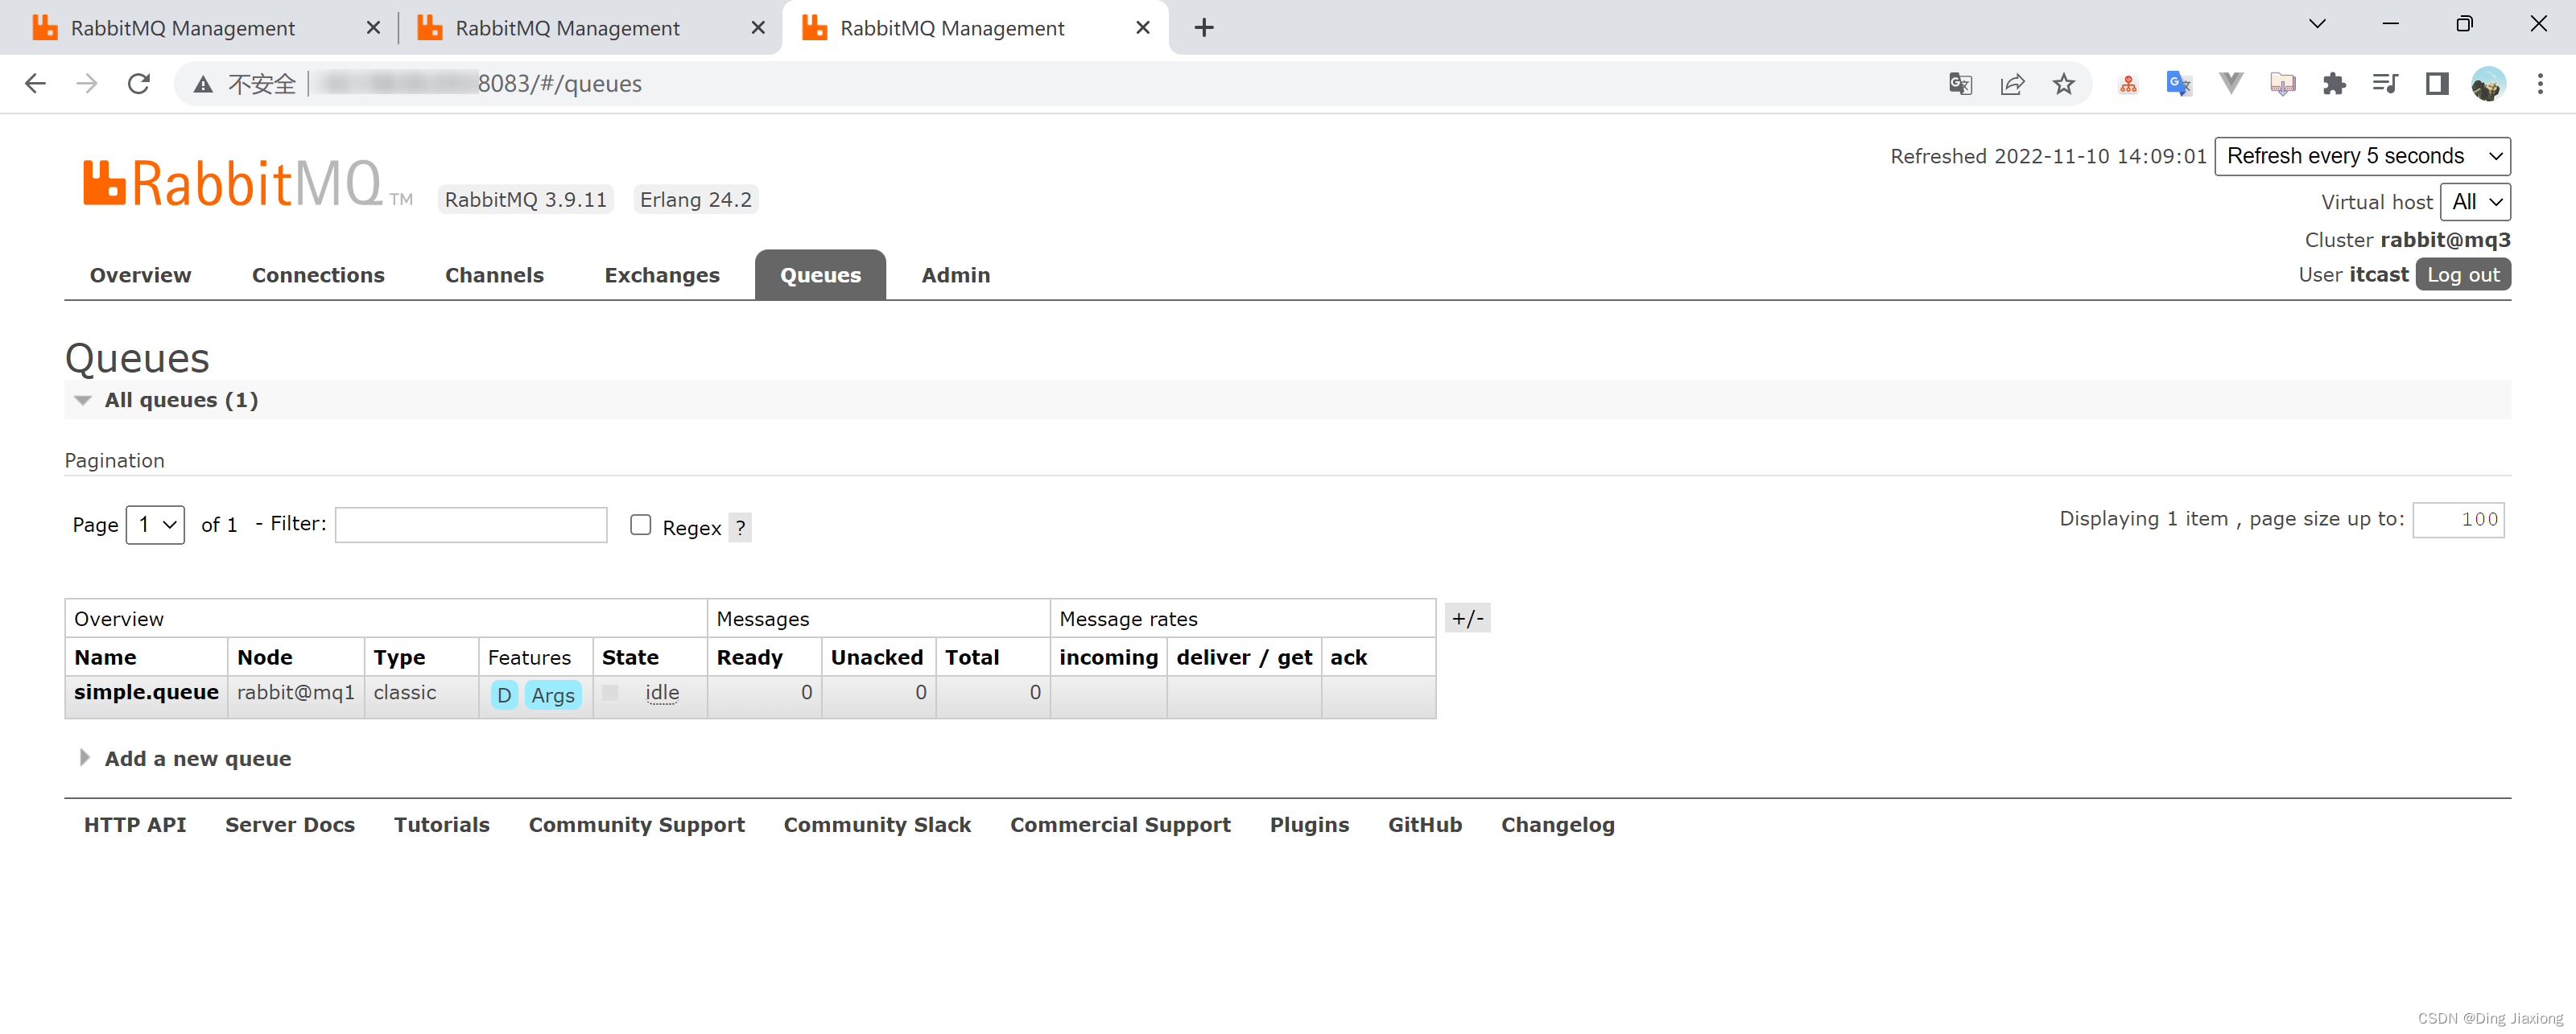
Task: Open the Server Docs link
Action: point(290,825)
